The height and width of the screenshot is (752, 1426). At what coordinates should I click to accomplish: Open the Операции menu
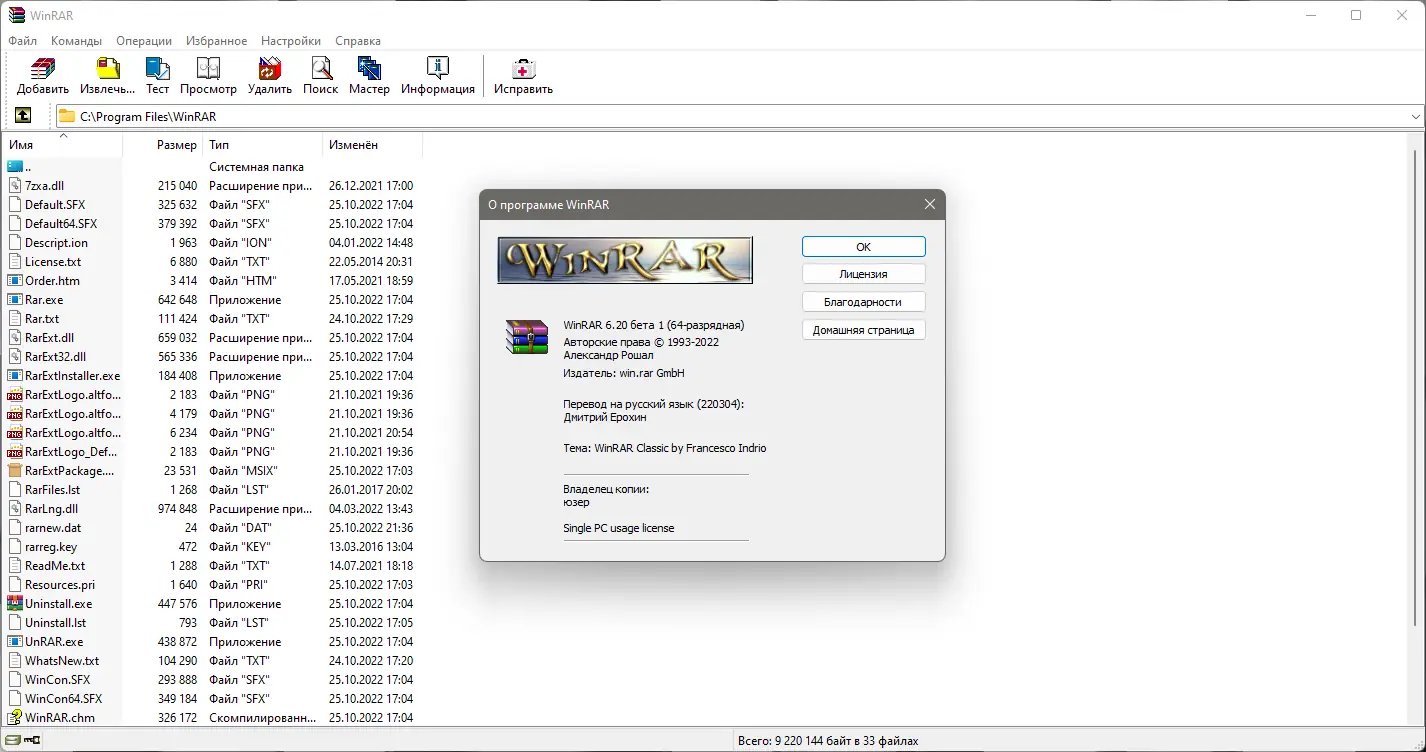(x=144, y=41)
